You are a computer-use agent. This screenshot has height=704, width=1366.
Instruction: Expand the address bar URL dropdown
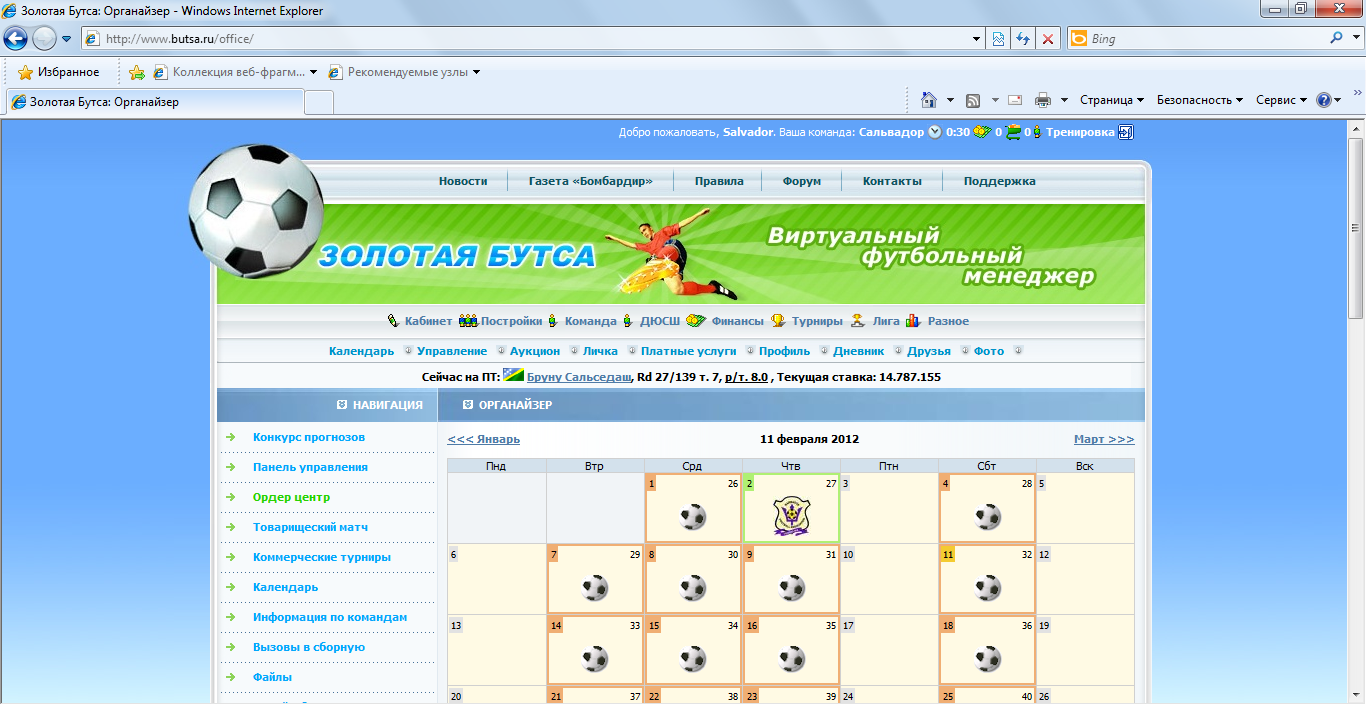[x=977, y=39]
